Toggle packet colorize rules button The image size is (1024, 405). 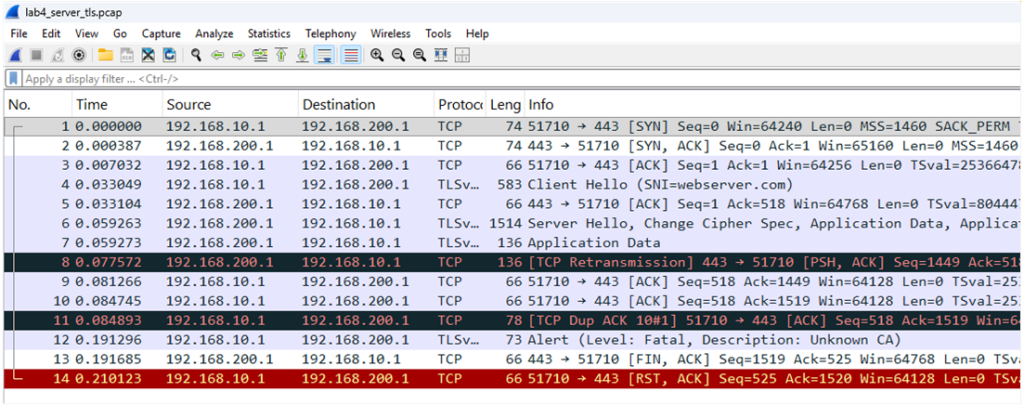(350, 55)
